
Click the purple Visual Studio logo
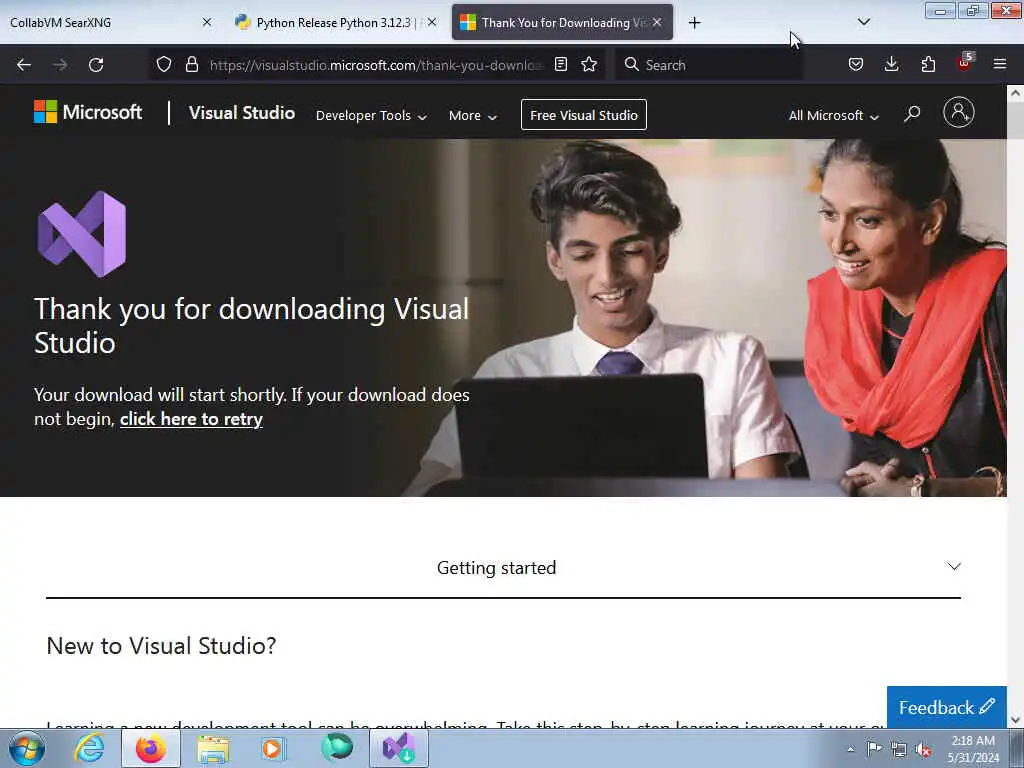point(82,234)
